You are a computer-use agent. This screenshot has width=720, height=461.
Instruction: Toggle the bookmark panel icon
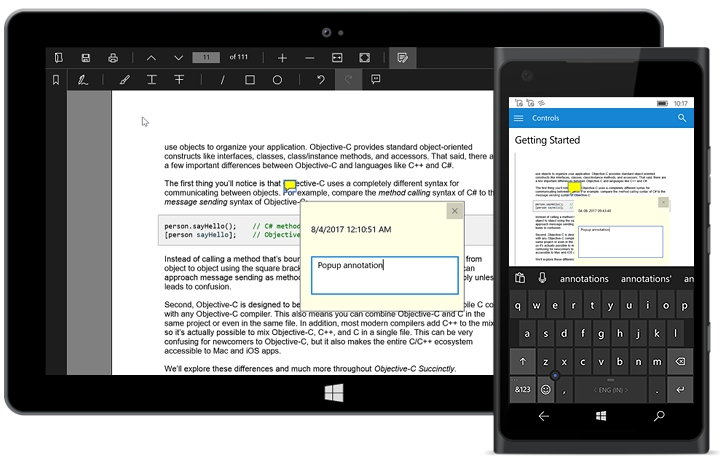pos(56,80)
